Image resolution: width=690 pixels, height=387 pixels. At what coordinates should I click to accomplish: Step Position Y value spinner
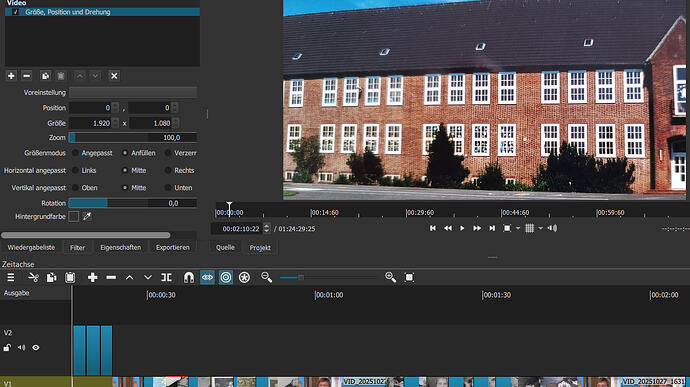175,108
